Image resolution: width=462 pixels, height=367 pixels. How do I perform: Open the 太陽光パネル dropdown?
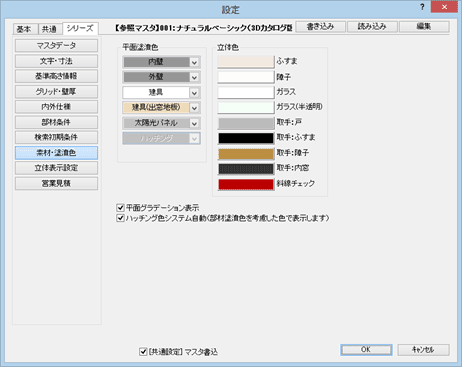pos(194,123)
